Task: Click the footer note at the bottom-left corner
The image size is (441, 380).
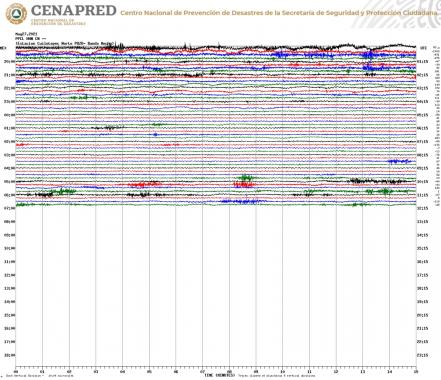Action: [39, 376]
